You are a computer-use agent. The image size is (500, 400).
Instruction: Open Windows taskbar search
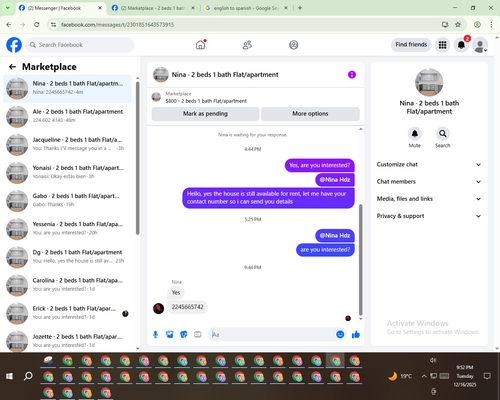[28, 376]
